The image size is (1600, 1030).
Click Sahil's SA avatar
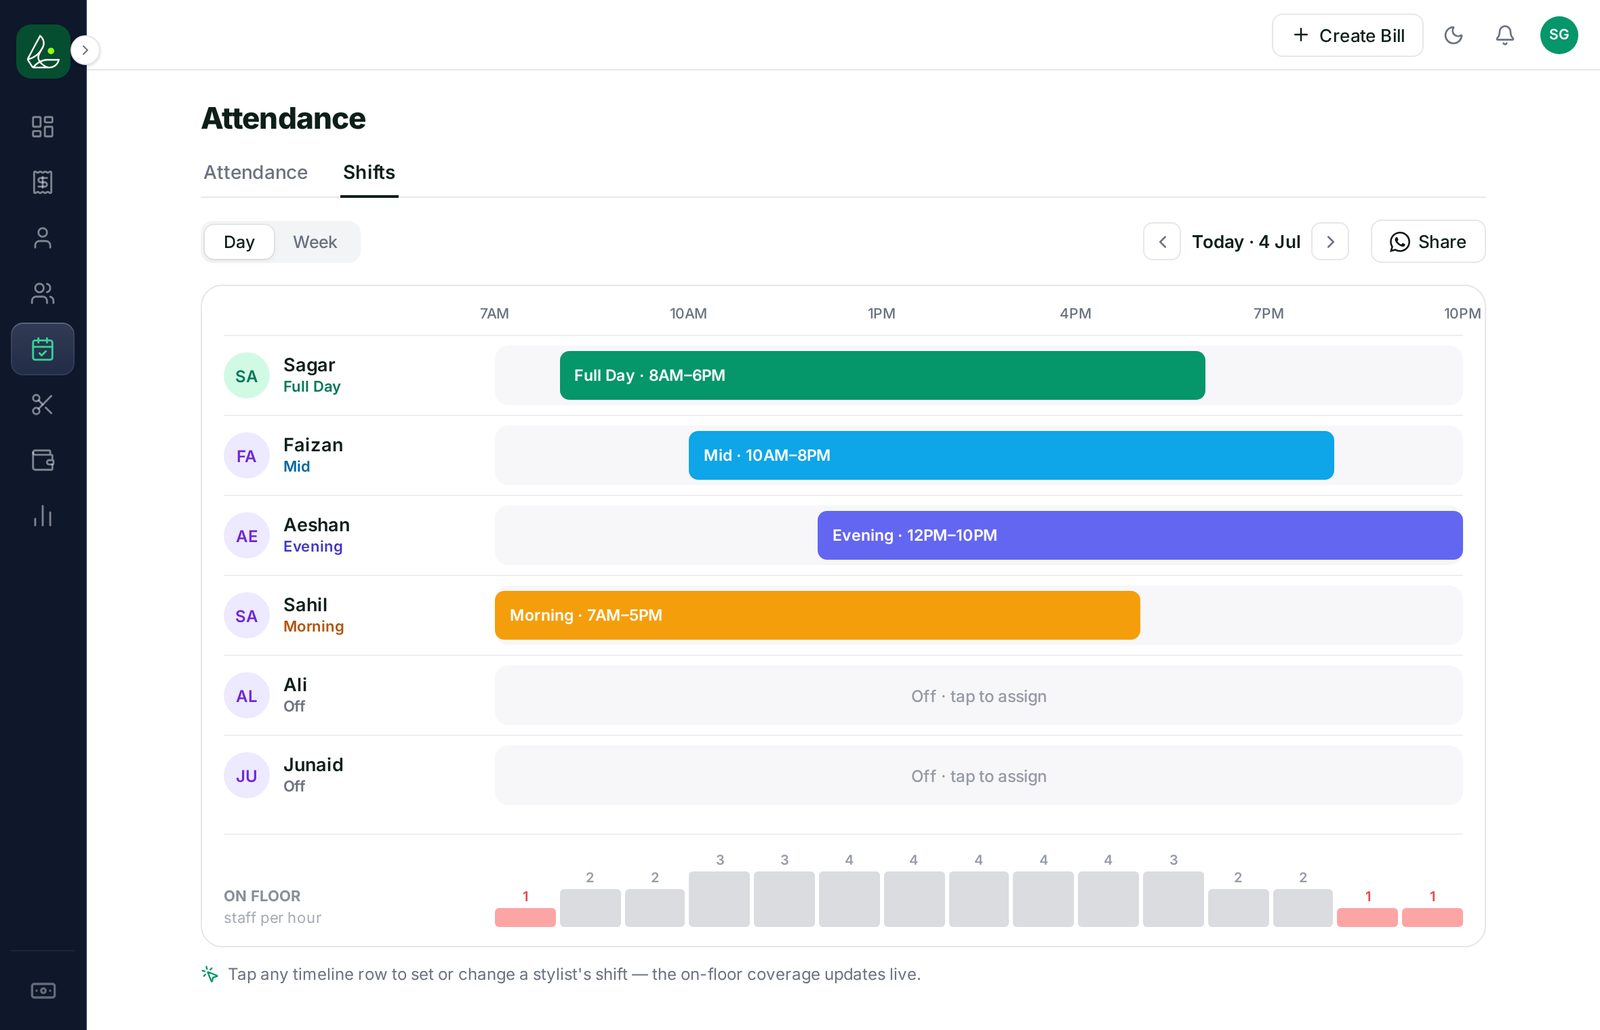coord(246,616)
